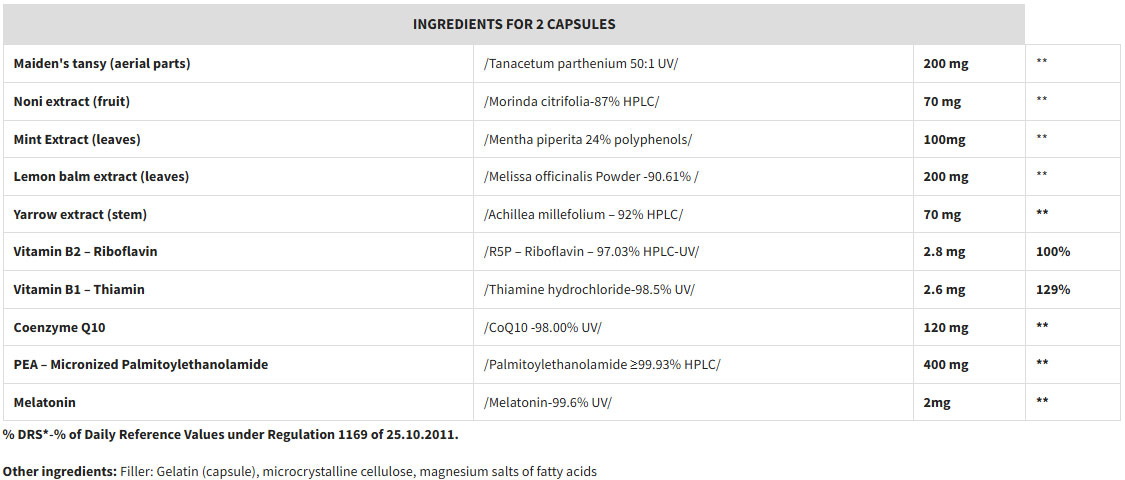The image size is (1125, 480).
Task: Click the "% DRS*" Daily Reference Values footnote
Action: point(230,435)
